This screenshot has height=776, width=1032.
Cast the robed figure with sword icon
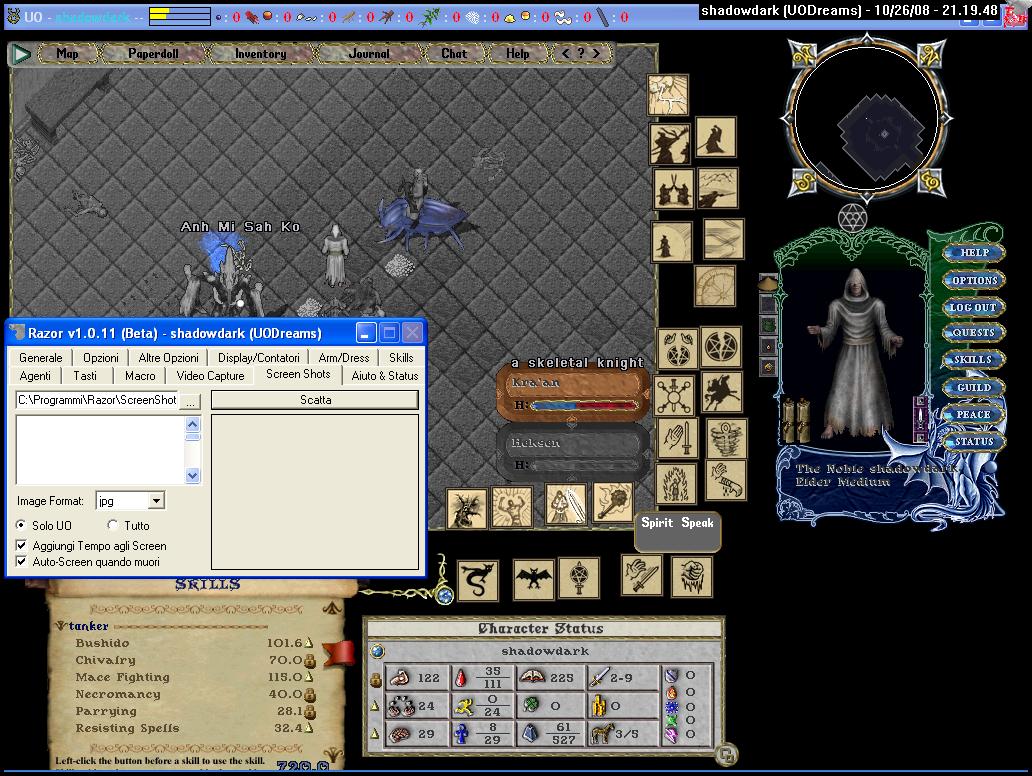tap(565, 505)
